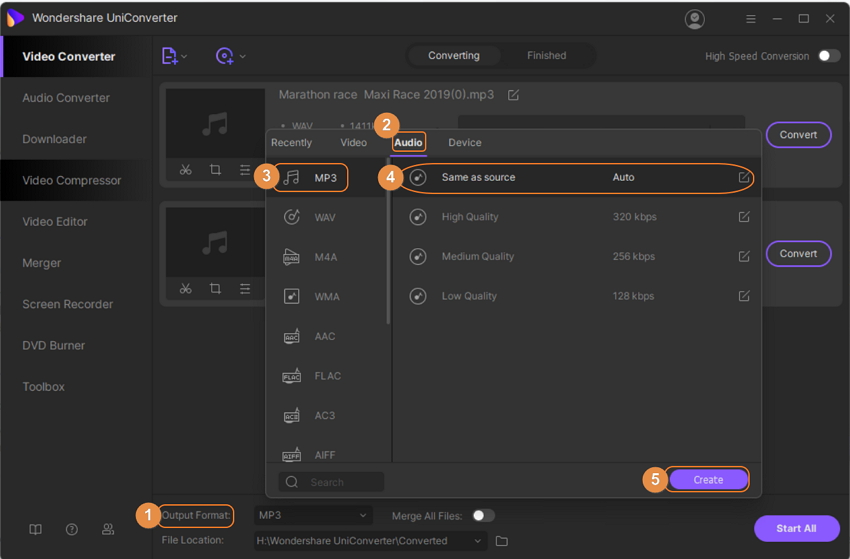Switch to the Finished tab
Screen dimensions: 850x559
click(546, 56)
